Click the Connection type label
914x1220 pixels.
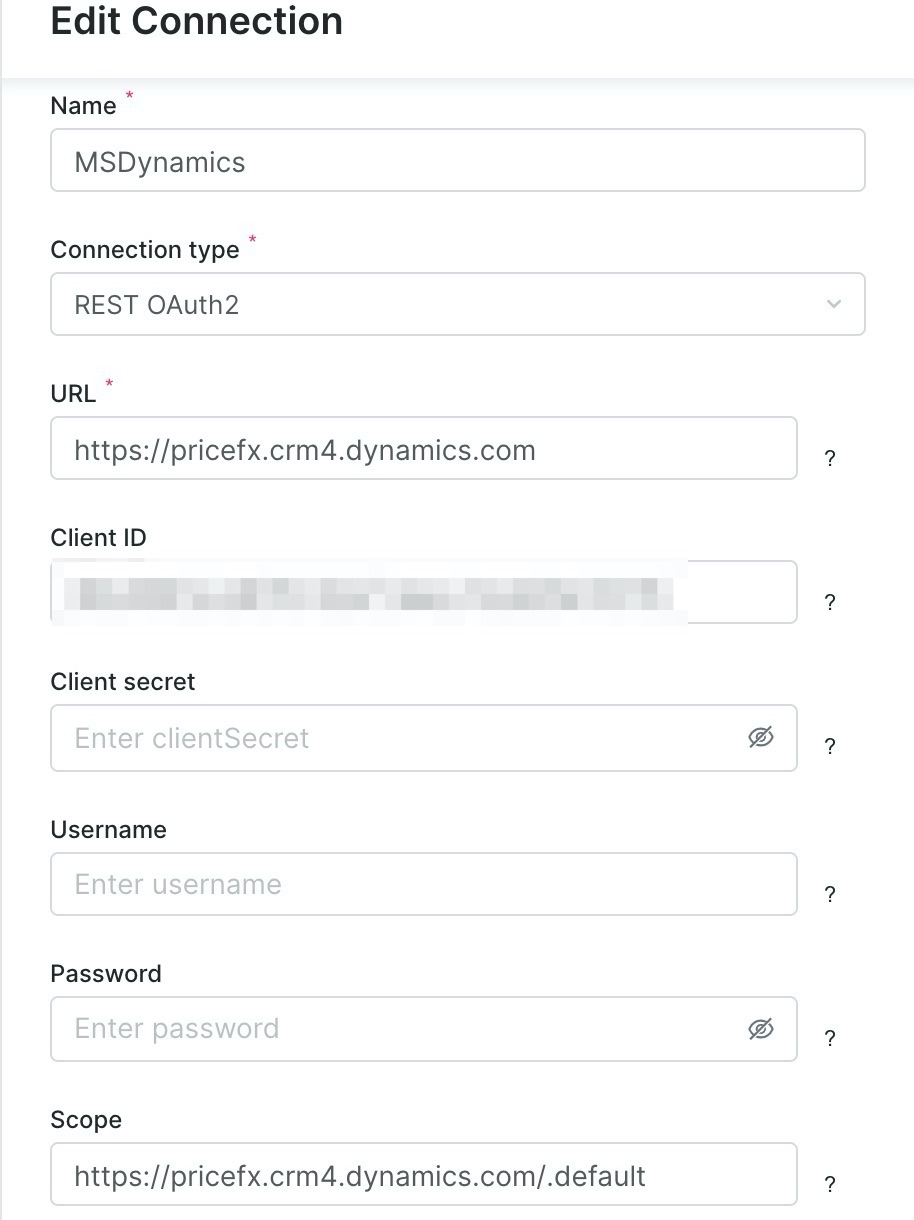(x=145, y=250)
